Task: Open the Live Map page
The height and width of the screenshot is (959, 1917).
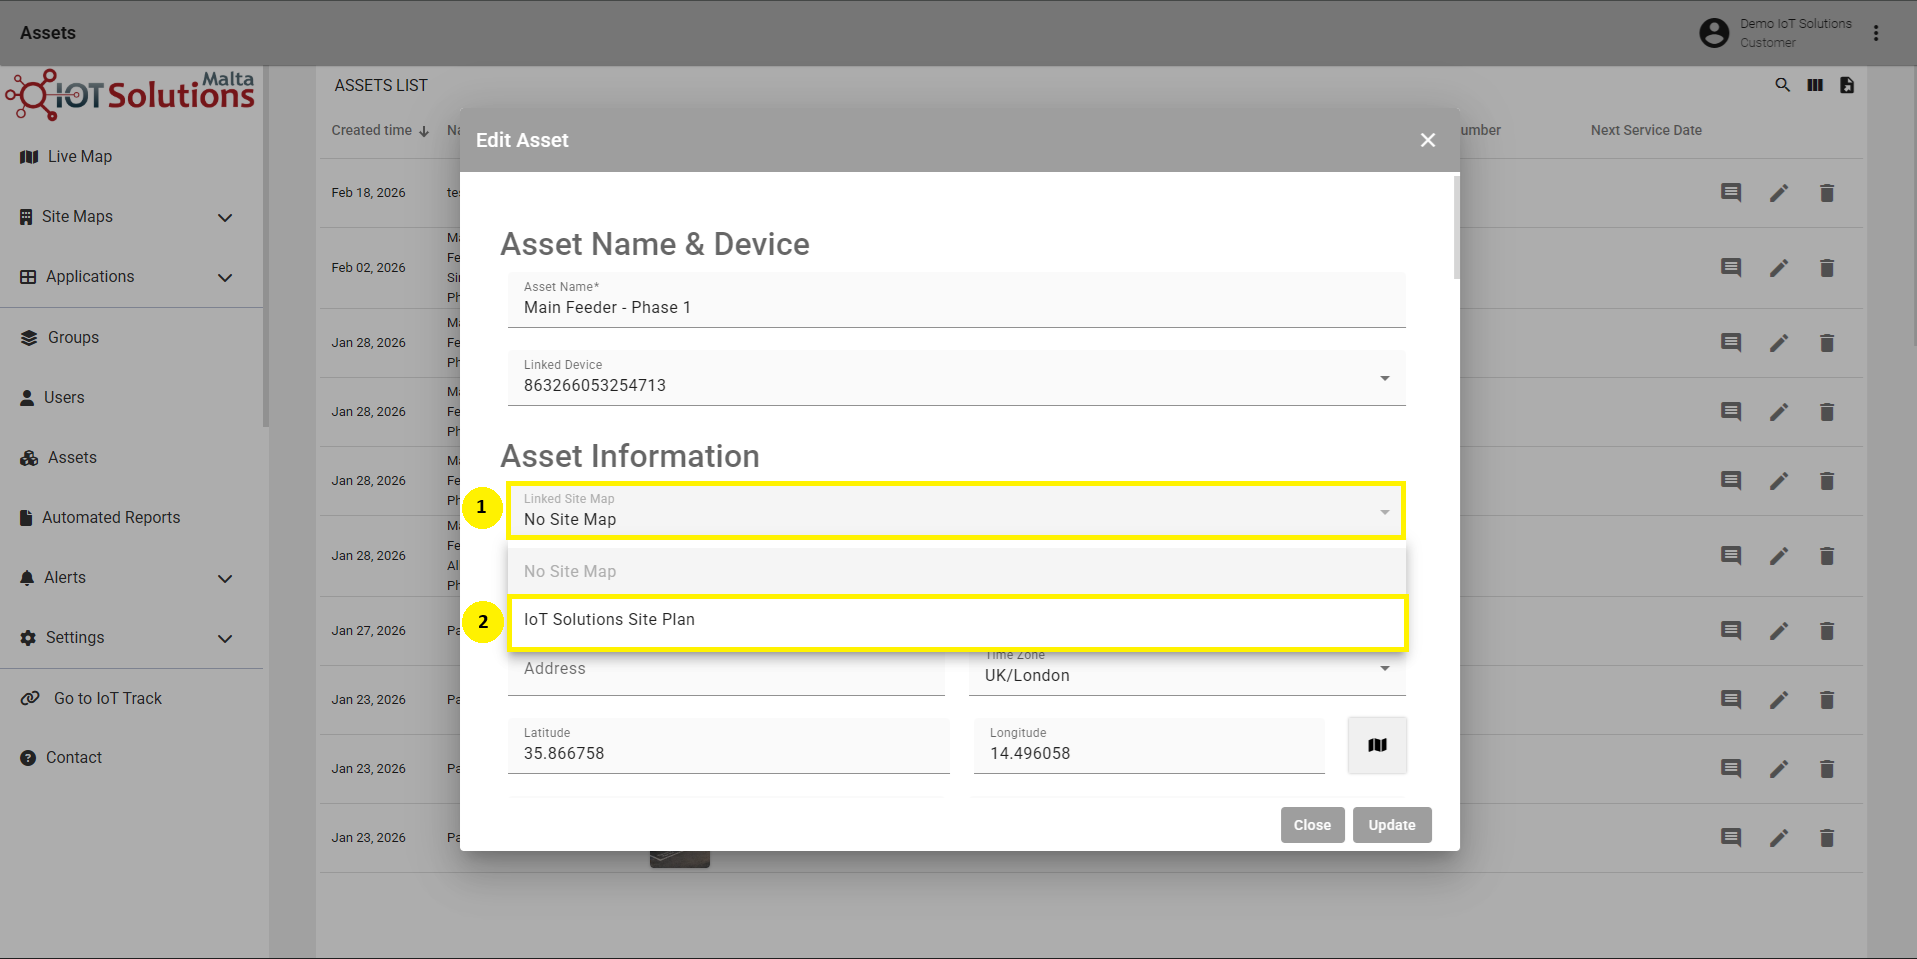Action: point(80,157)
